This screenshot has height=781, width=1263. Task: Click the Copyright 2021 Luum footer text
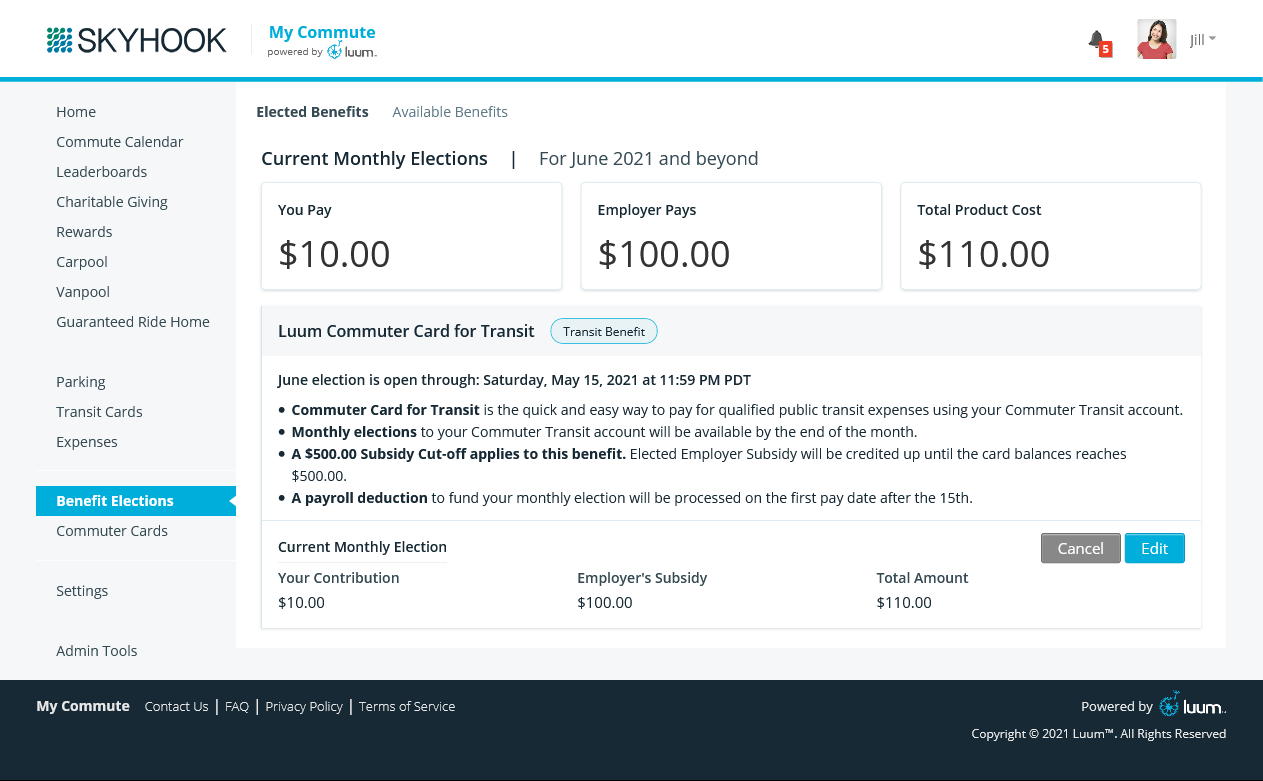click(1099, 734)
